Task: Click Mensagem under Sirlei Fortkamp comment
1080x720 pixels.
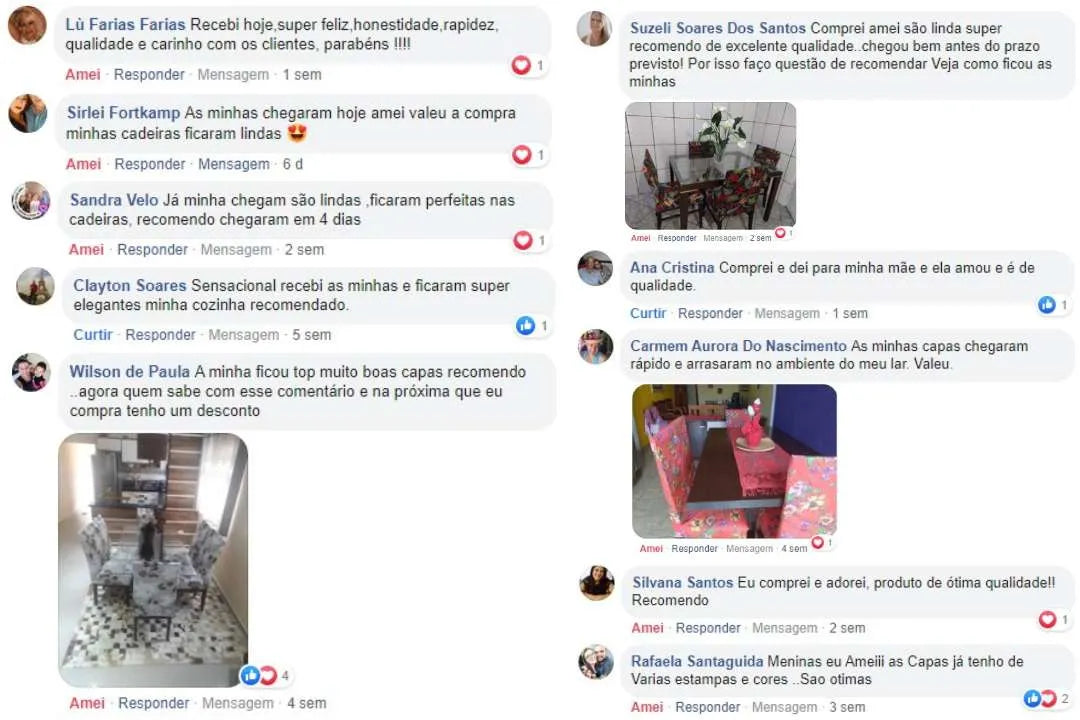Action: (234, 164)
